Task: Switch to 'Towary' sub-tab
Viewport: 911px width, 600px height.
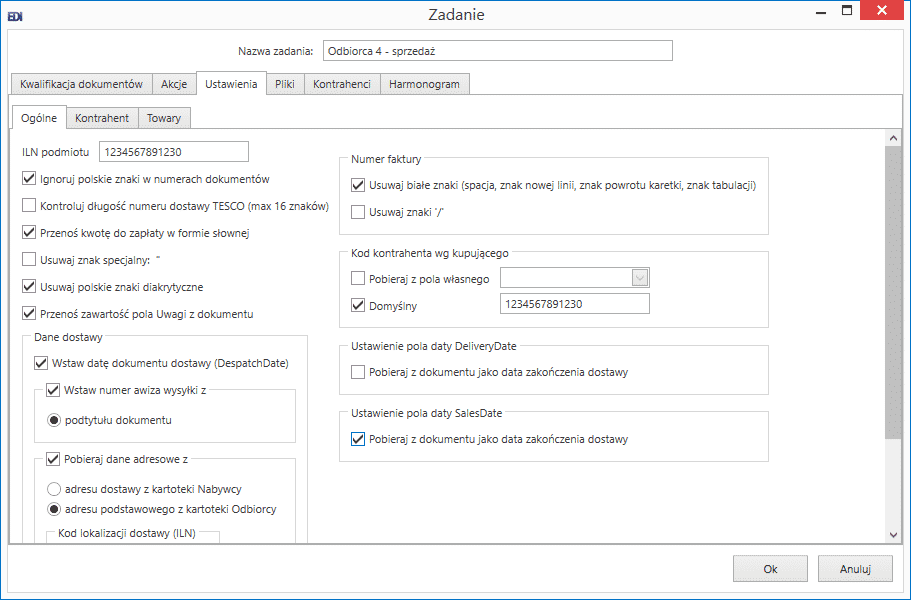Action: [x=164, y=118]
